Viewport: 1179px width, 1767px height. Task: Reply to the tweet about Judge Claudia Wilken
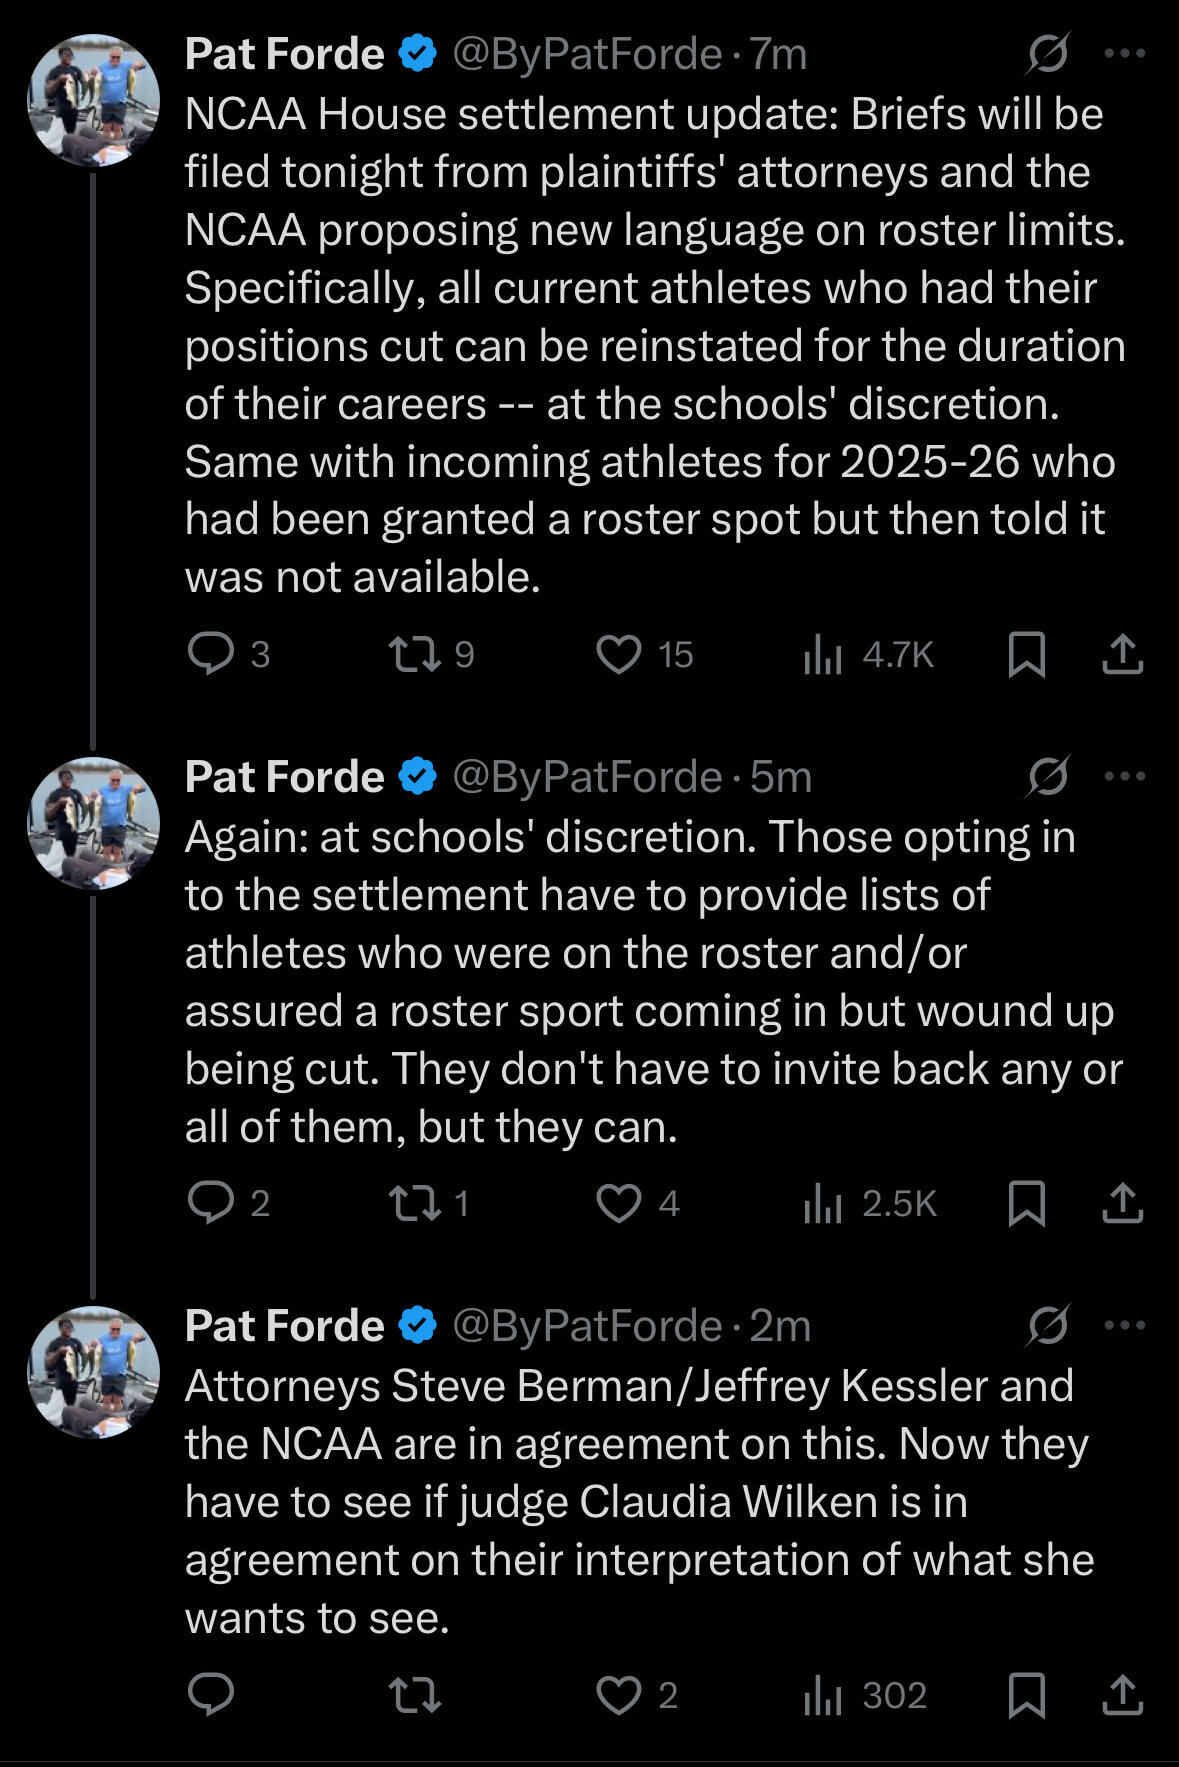(211, 1695)
